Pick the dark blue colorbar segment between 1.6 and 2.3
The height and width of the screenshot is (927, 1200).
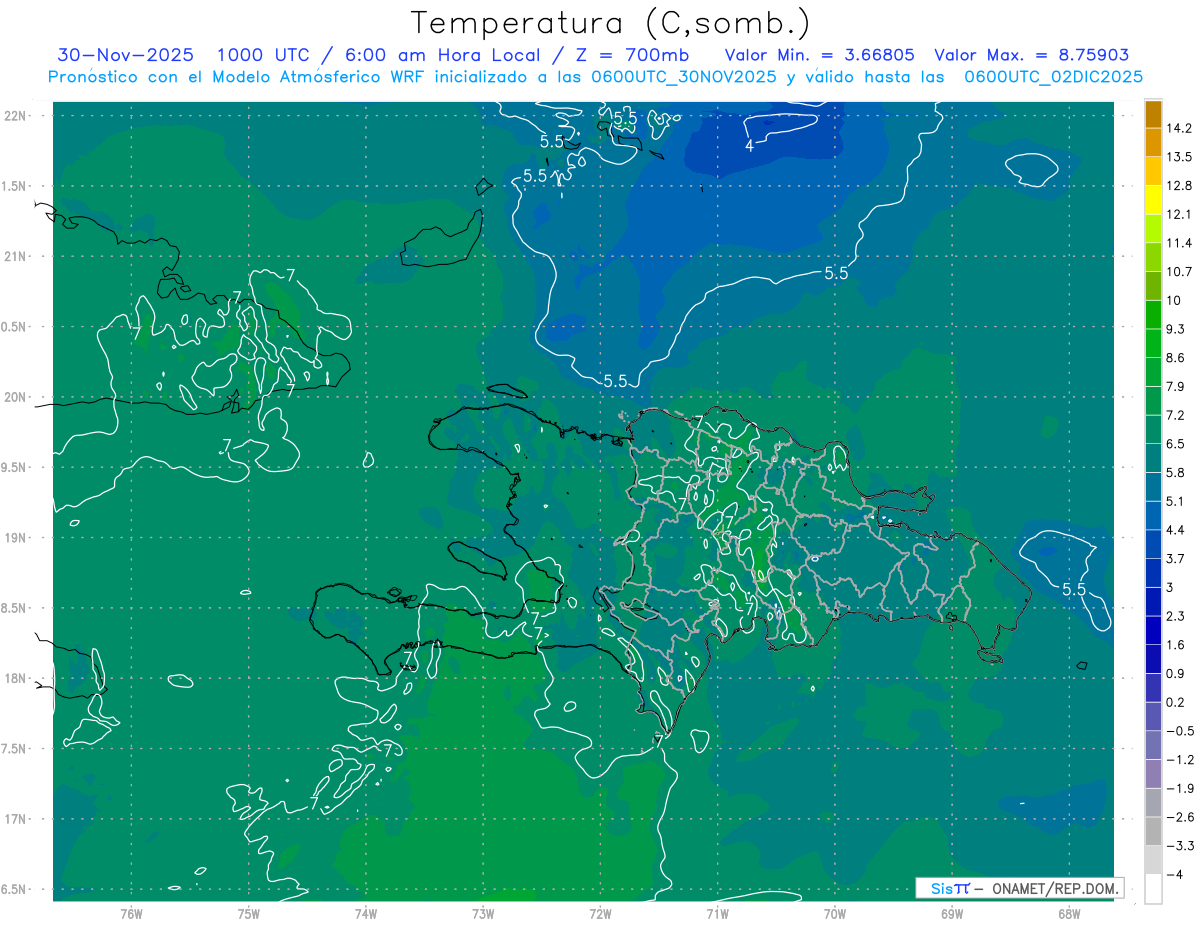1153,630
